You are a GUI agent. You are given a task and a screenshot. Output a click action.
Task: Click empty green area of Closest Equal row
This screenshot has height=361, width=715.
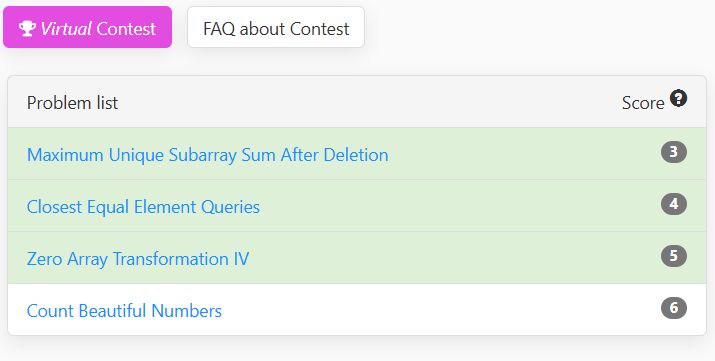pyautogui.click(x=456, y=206)
